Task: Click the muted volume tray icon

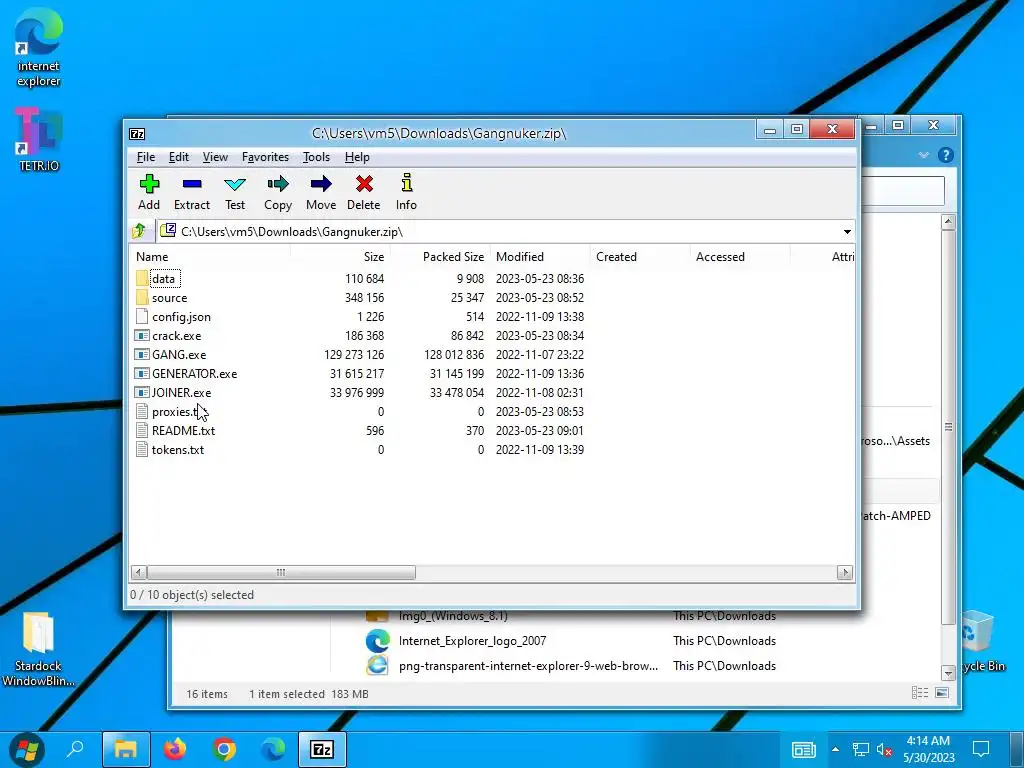Action: click(x=885, y=750)
